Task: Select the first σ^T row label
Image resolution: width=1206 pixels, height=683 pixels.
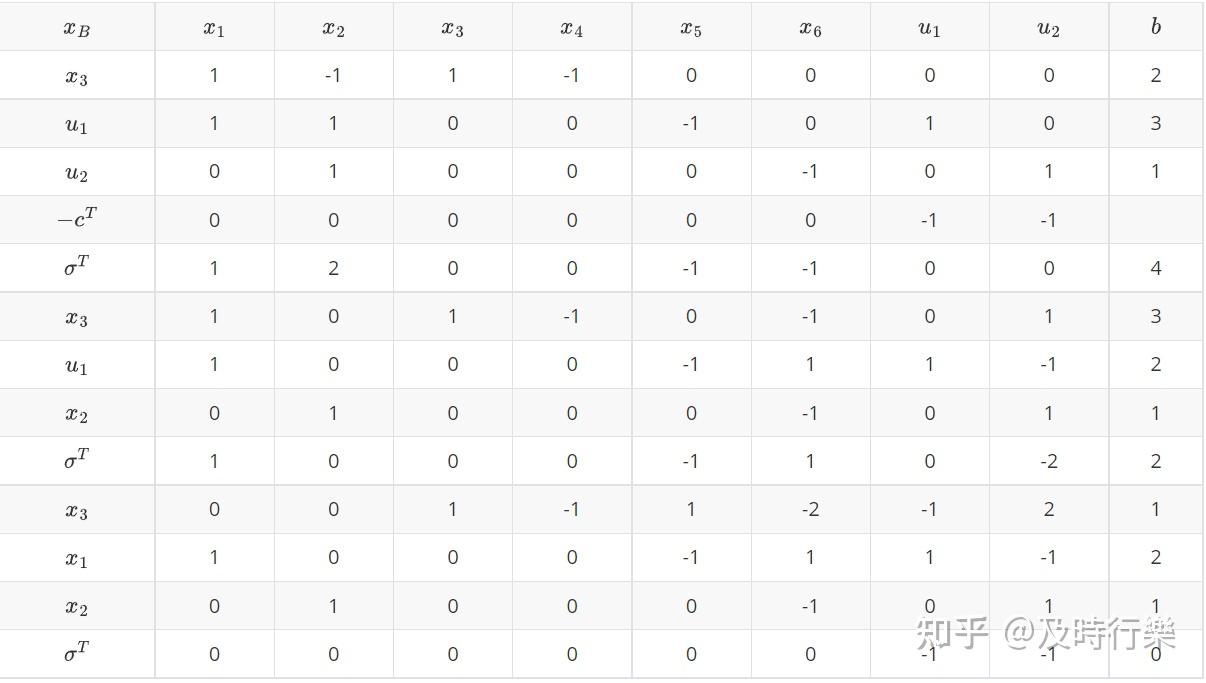Action: [x=77, y=267]
